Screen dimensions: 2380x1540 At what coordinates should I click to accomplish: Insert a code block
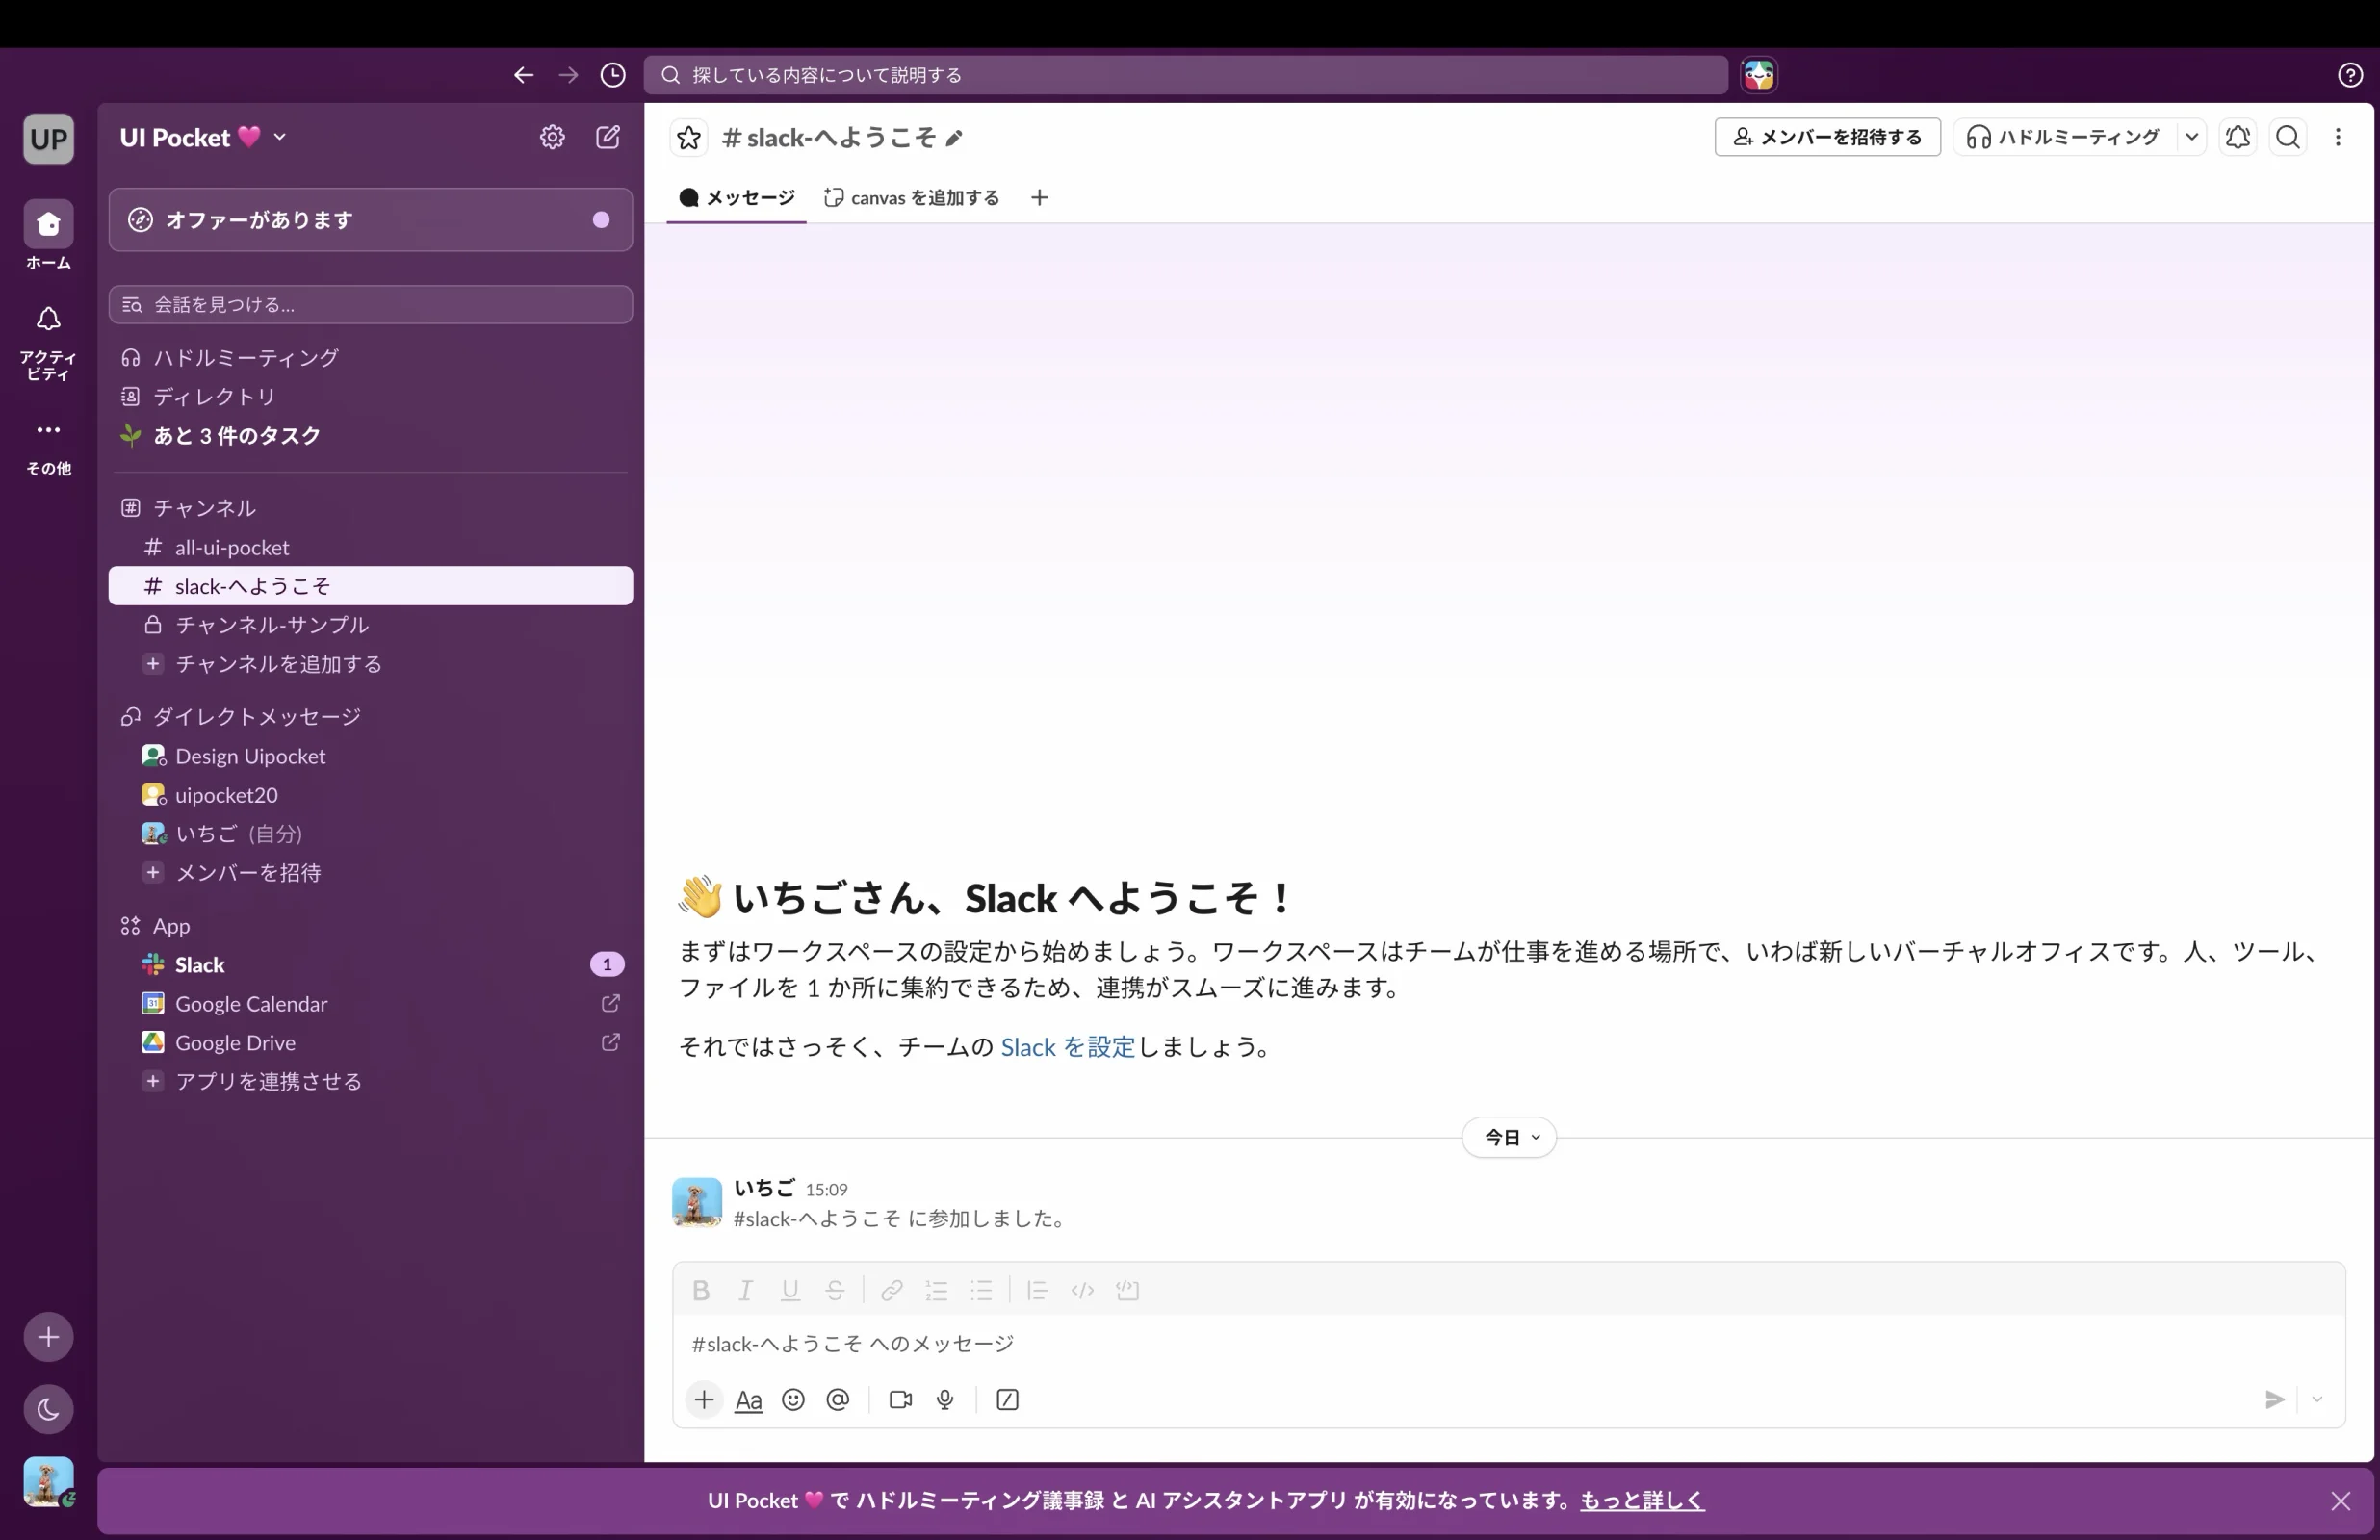coord(1127,1290)
